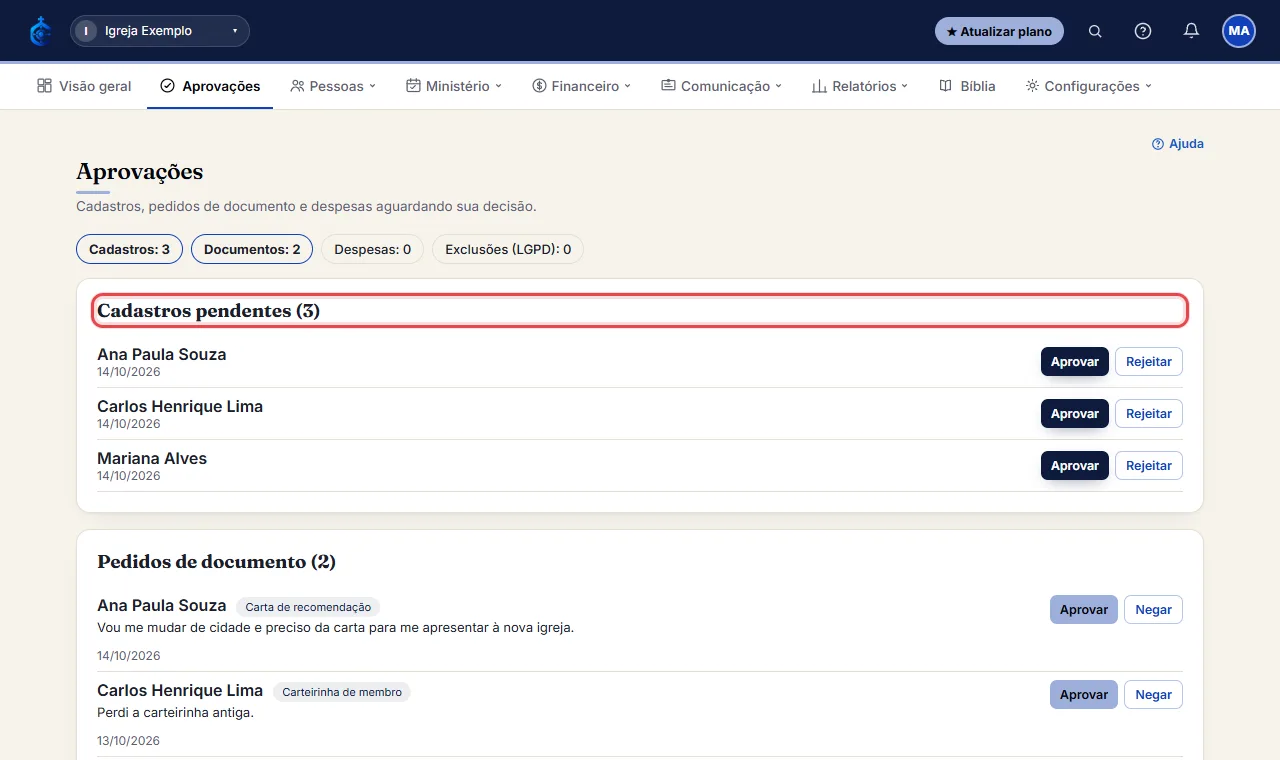Approve Carlos Henrique Lima's pending cadastro
Image resolution: width=1280 pixels, height=760 pixels.
[x=1075, y=413]
